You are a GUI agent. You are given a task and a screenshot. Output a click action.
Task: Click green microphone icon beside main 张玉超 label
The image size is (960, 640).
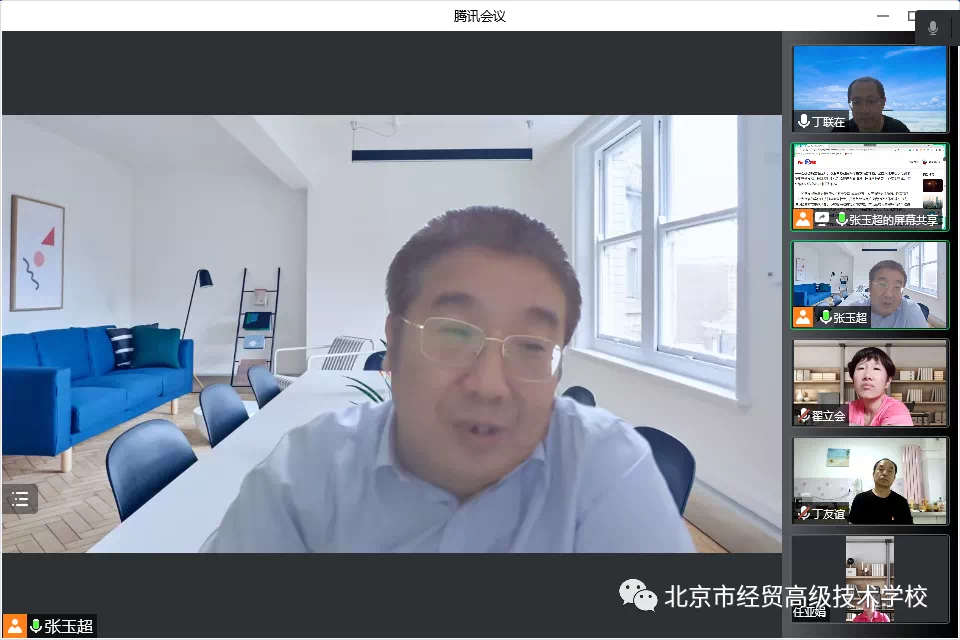click(x=36, y=626)
